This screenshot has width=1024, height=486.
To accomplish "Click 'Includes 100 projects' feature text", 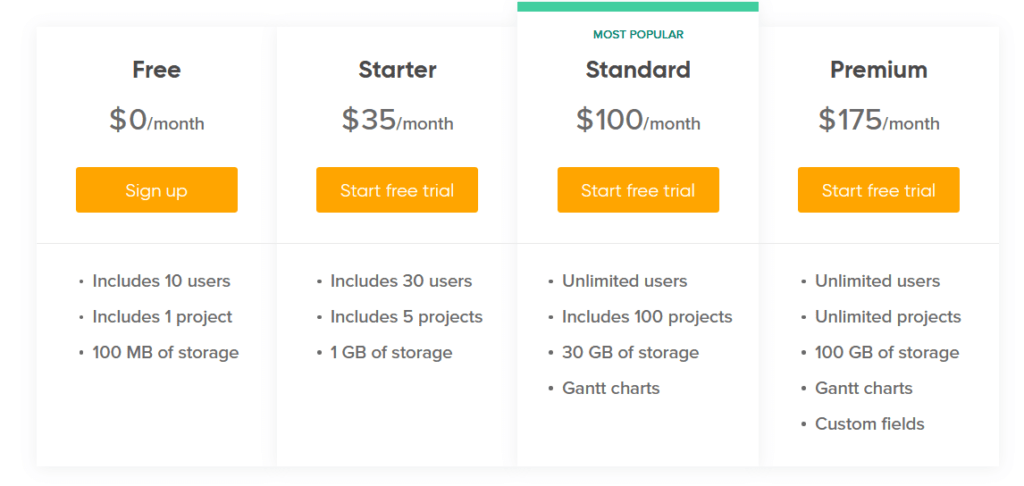I will (x=647, y=317).
